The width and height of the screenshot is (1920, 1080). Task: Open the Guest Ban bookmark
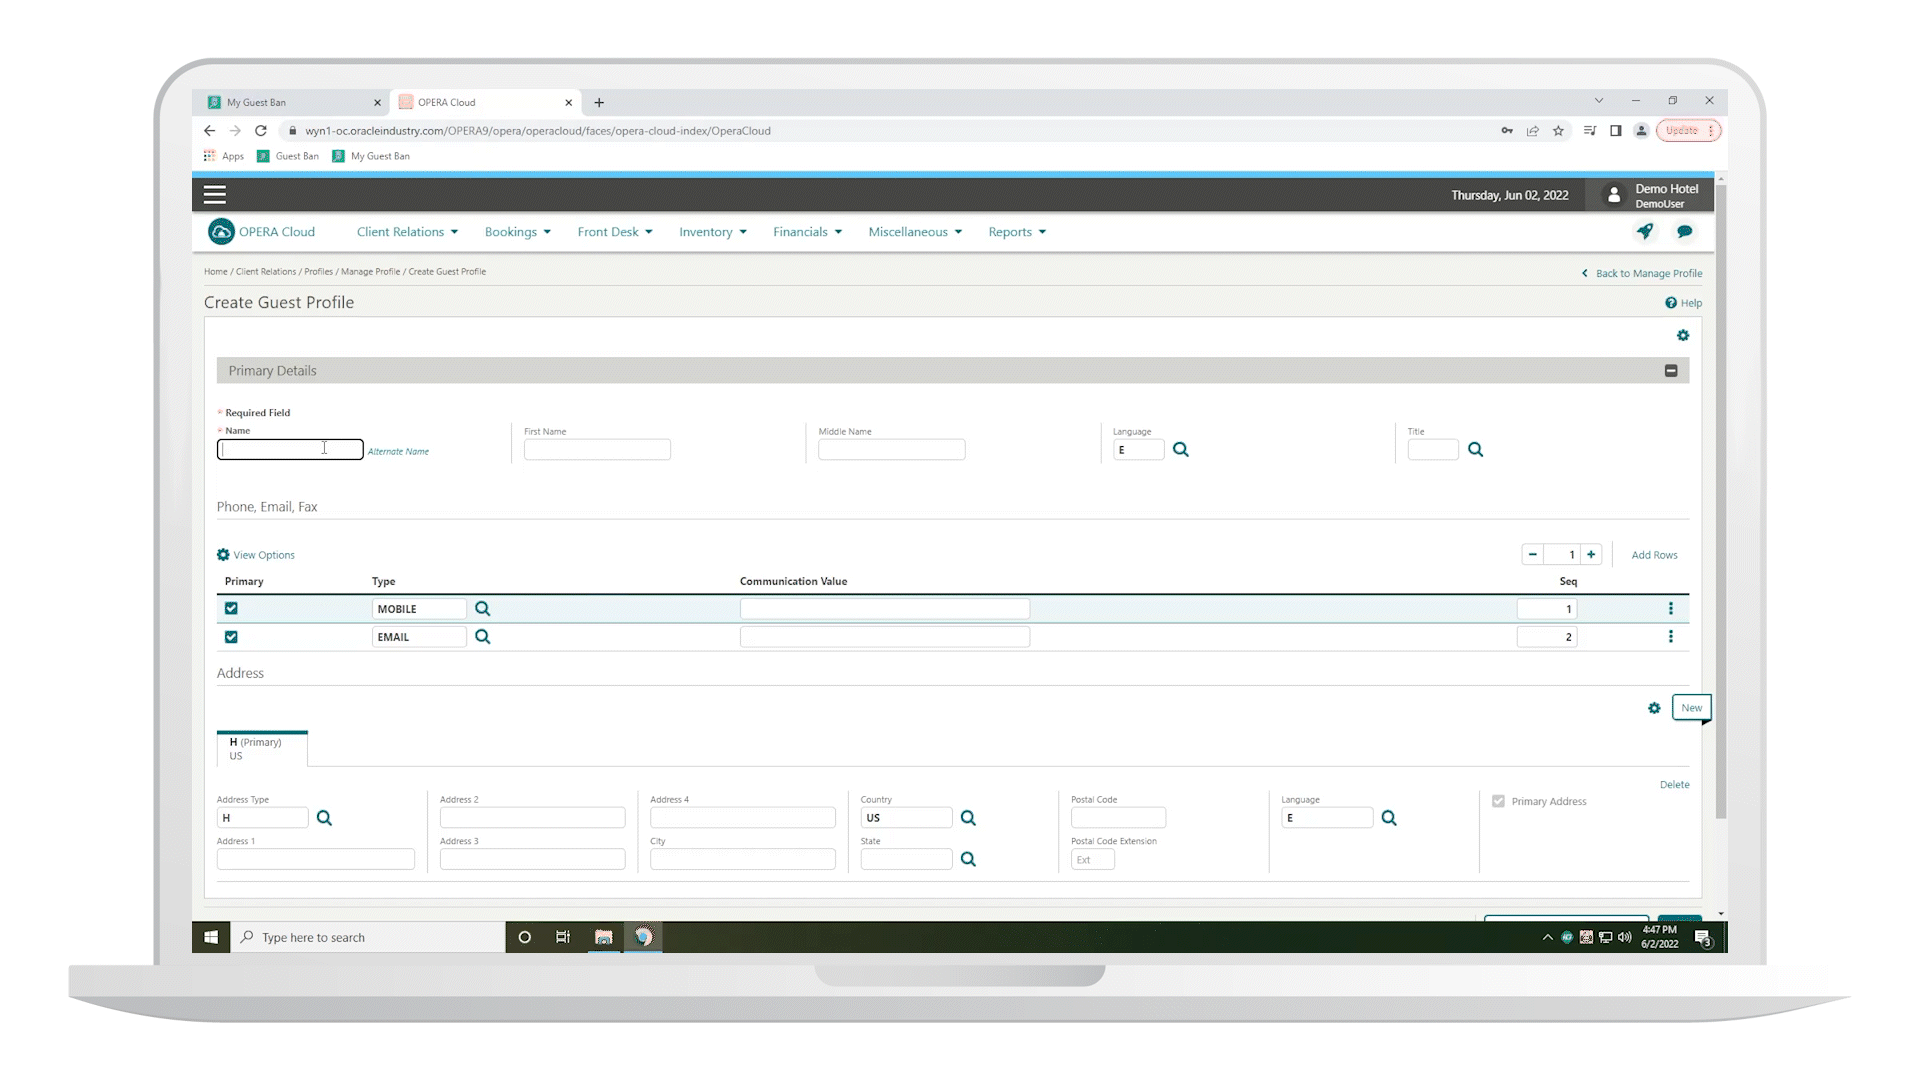tap(288, 156)
